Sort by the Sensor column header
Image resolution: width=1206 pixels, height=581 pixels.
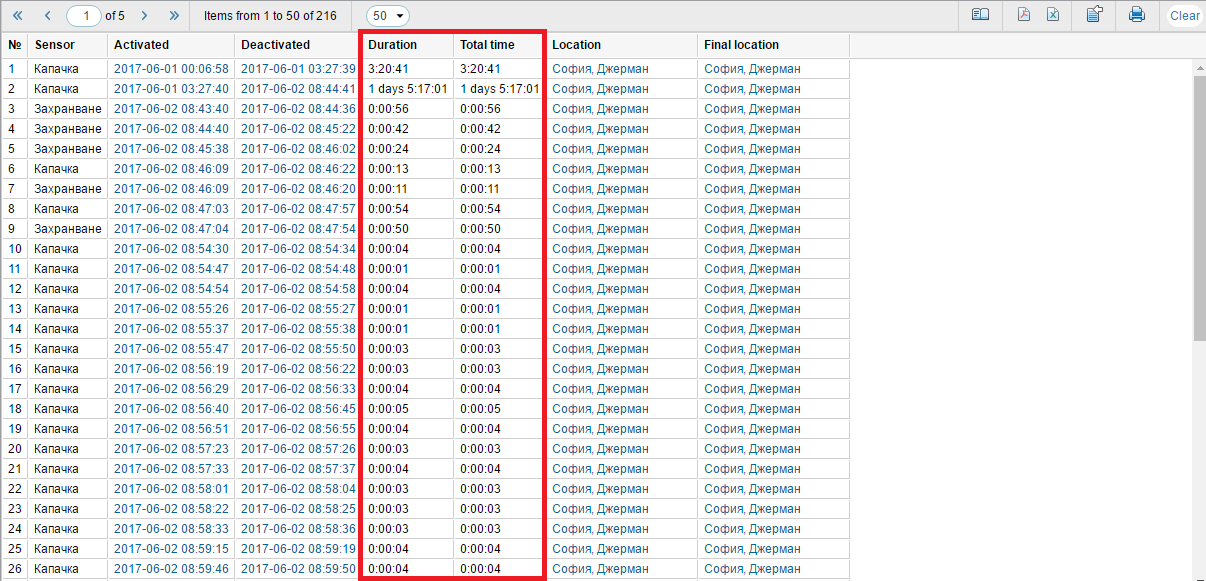(x=55, y=45)
